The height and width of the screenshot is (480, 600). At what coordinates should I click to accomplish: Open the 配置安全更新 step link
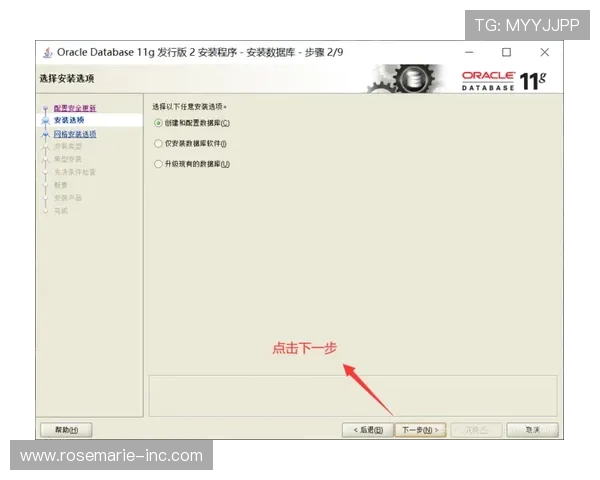pos(75,108)
